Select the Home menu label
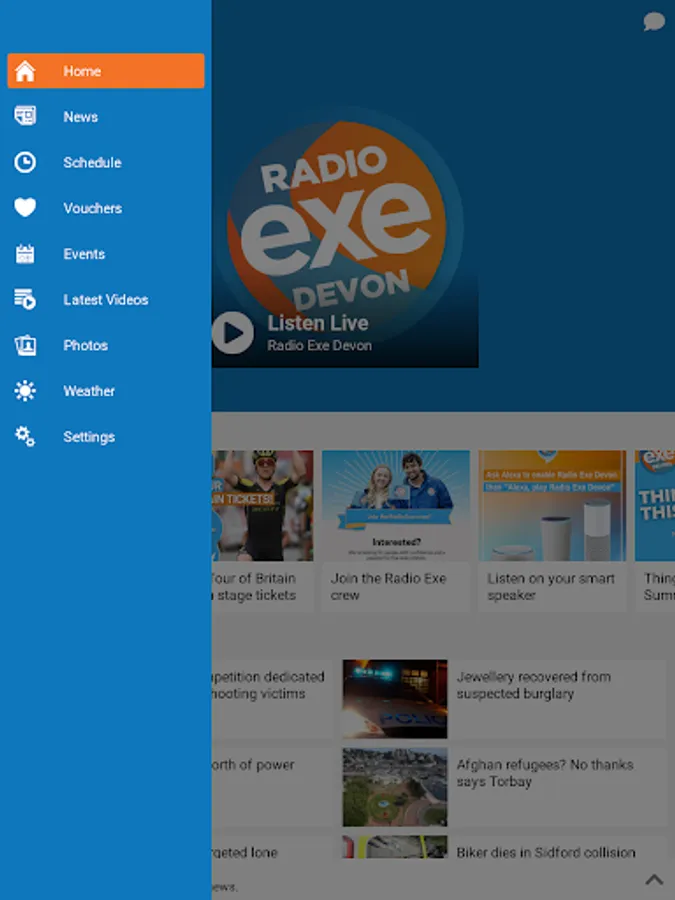The image size is (675, 900). 82,71
